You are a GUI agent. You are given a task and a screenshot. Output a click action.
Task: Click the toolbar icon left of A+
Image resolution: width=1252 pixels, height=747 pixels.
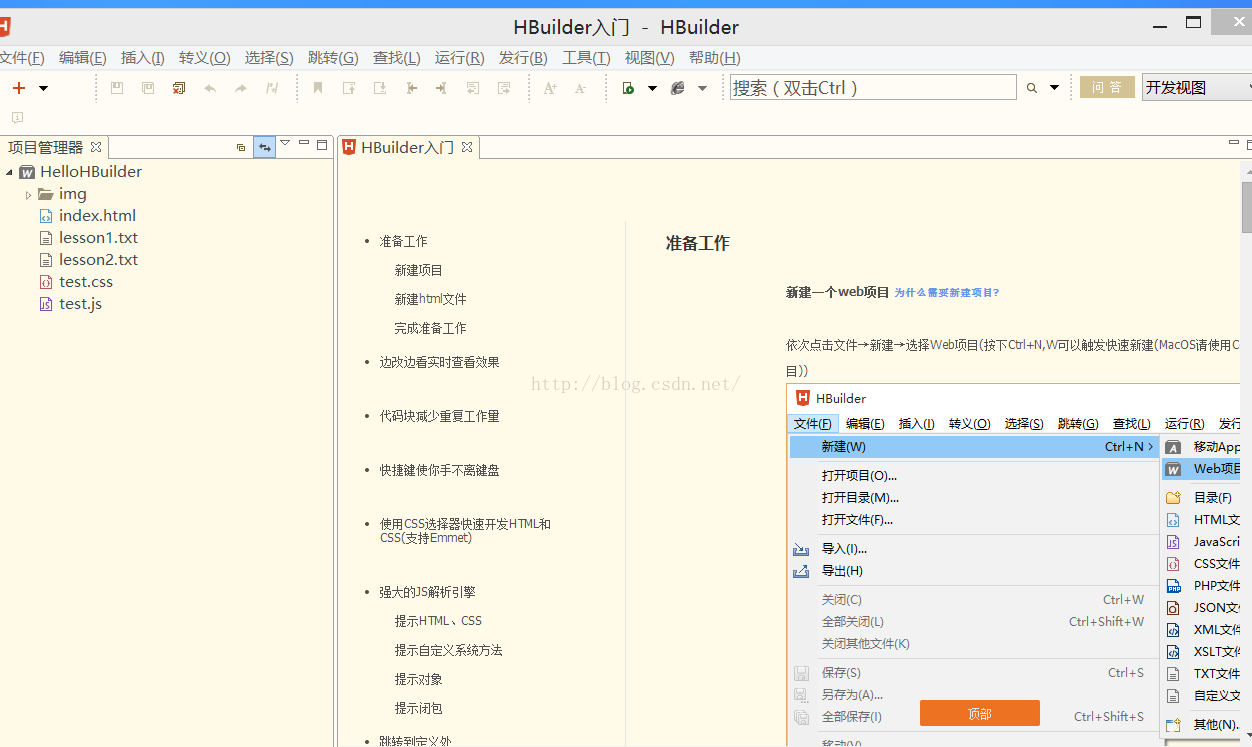(503, 88)
